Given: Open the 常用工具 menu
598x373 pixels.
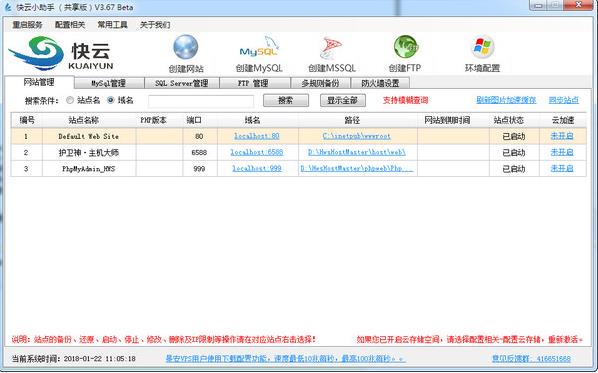Looking at the screenshot, I should click(x=113, y=25).
